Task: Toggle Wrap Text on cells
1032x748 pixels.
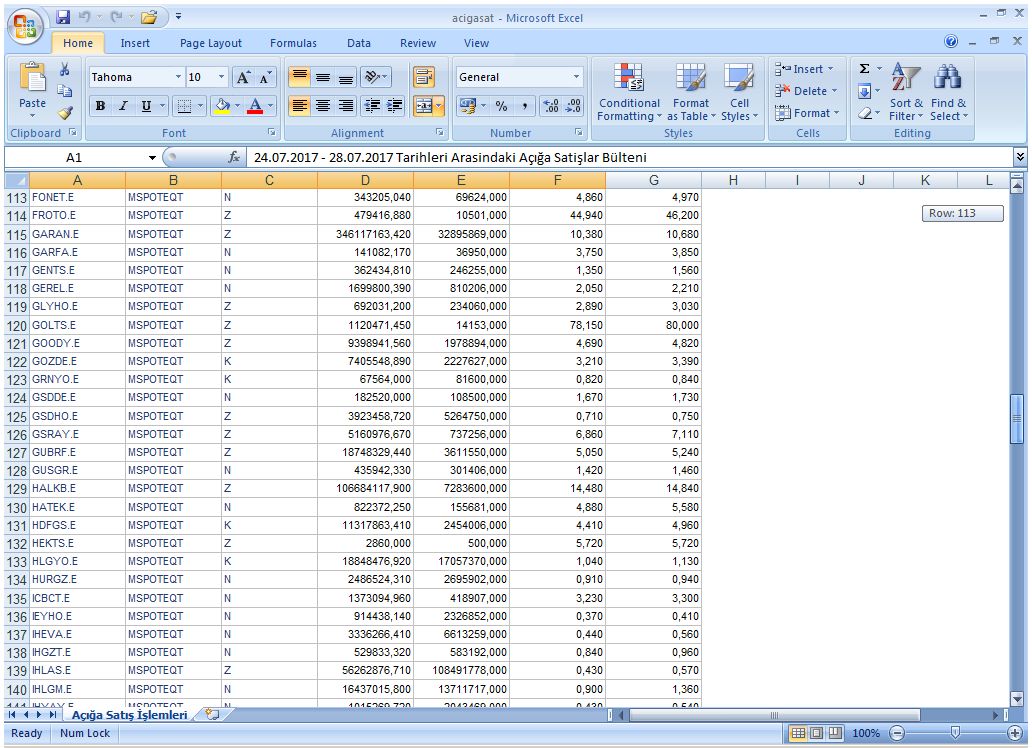Action: coord(424,77)
